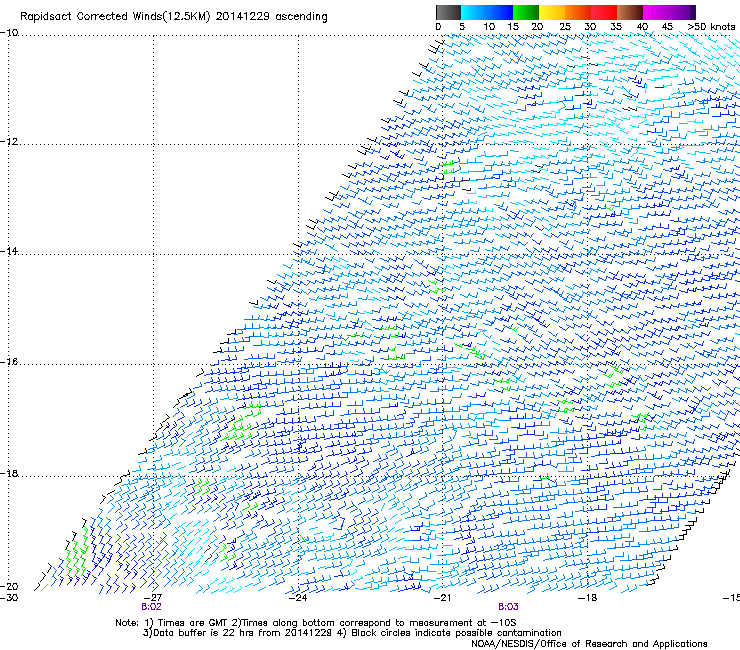Click the '-14' latitude axis label
The width and height of the screenshot is (740, 650).
9,251
